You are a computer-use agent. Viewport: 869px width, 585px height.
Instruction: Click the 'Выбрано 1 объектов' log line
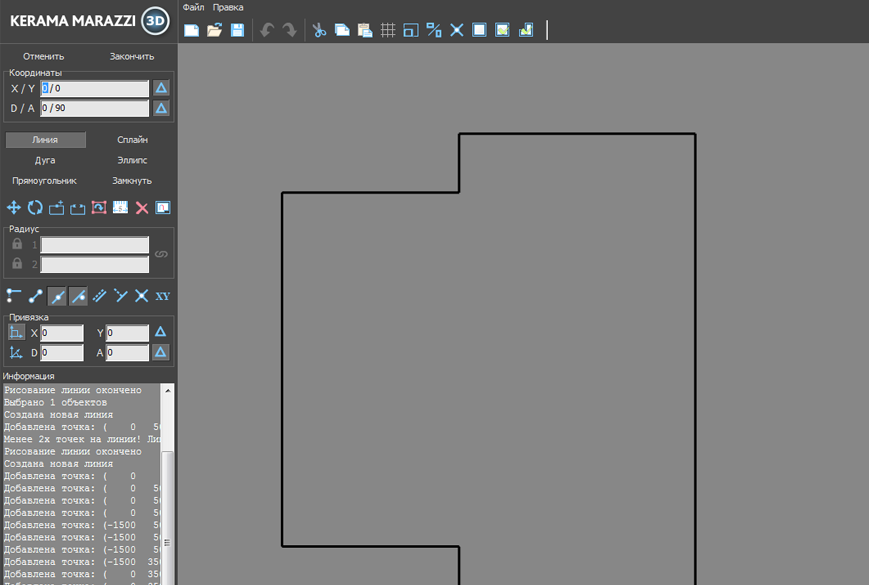coord(55,403)
